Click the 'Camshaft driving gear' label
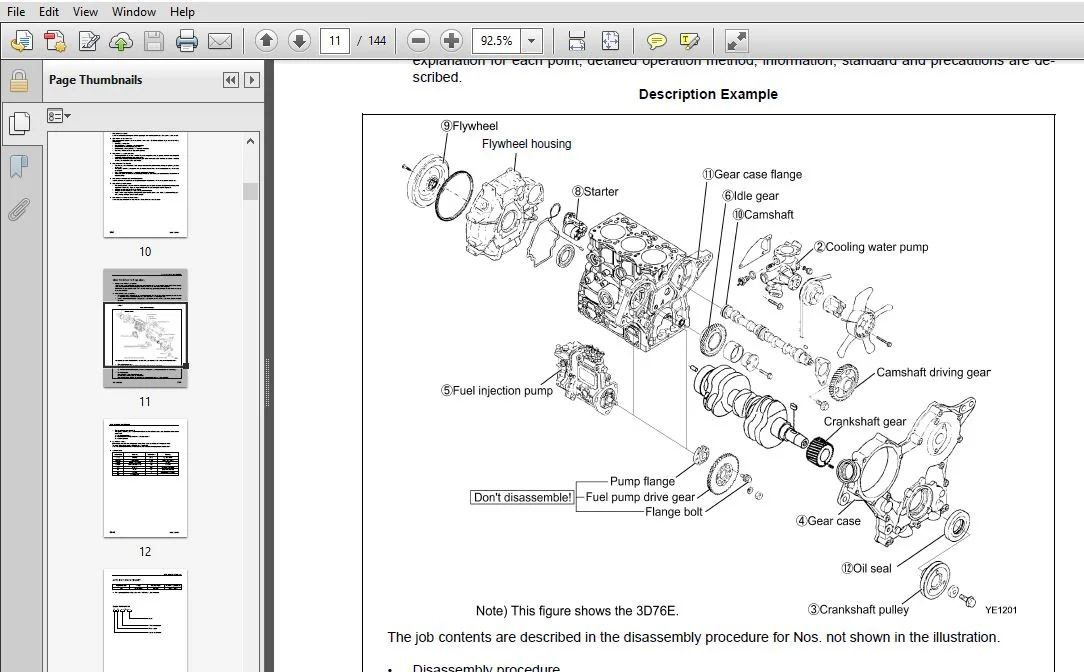Screen dimensions: 1084x672 pos(933,372)
